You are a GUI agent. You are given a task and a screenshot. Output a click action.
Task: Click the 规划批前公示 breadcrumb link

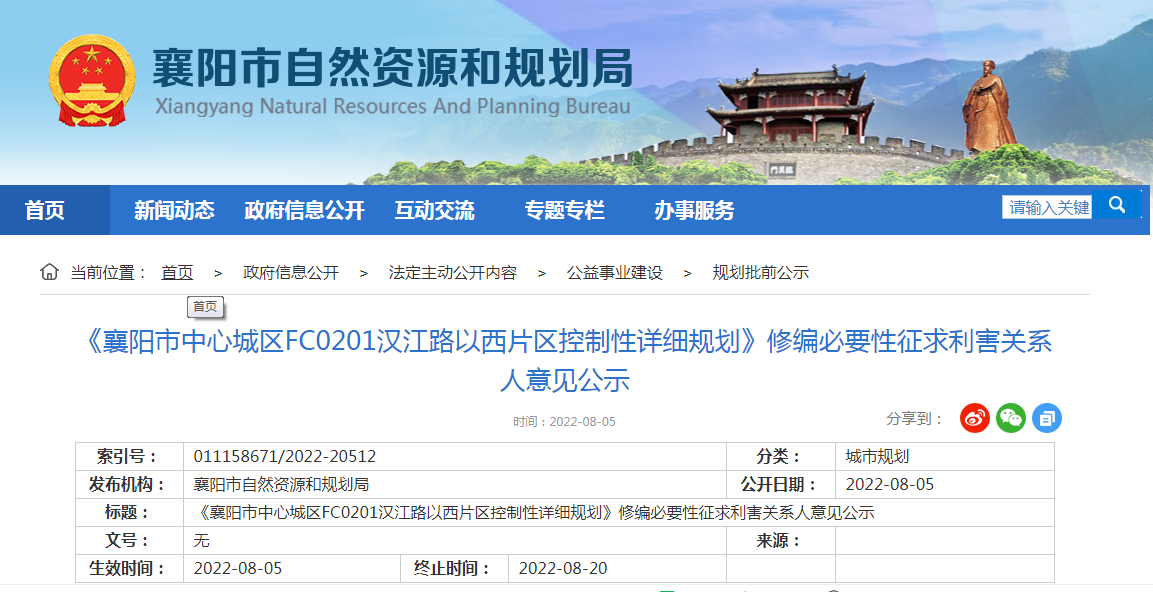point(760,273)
